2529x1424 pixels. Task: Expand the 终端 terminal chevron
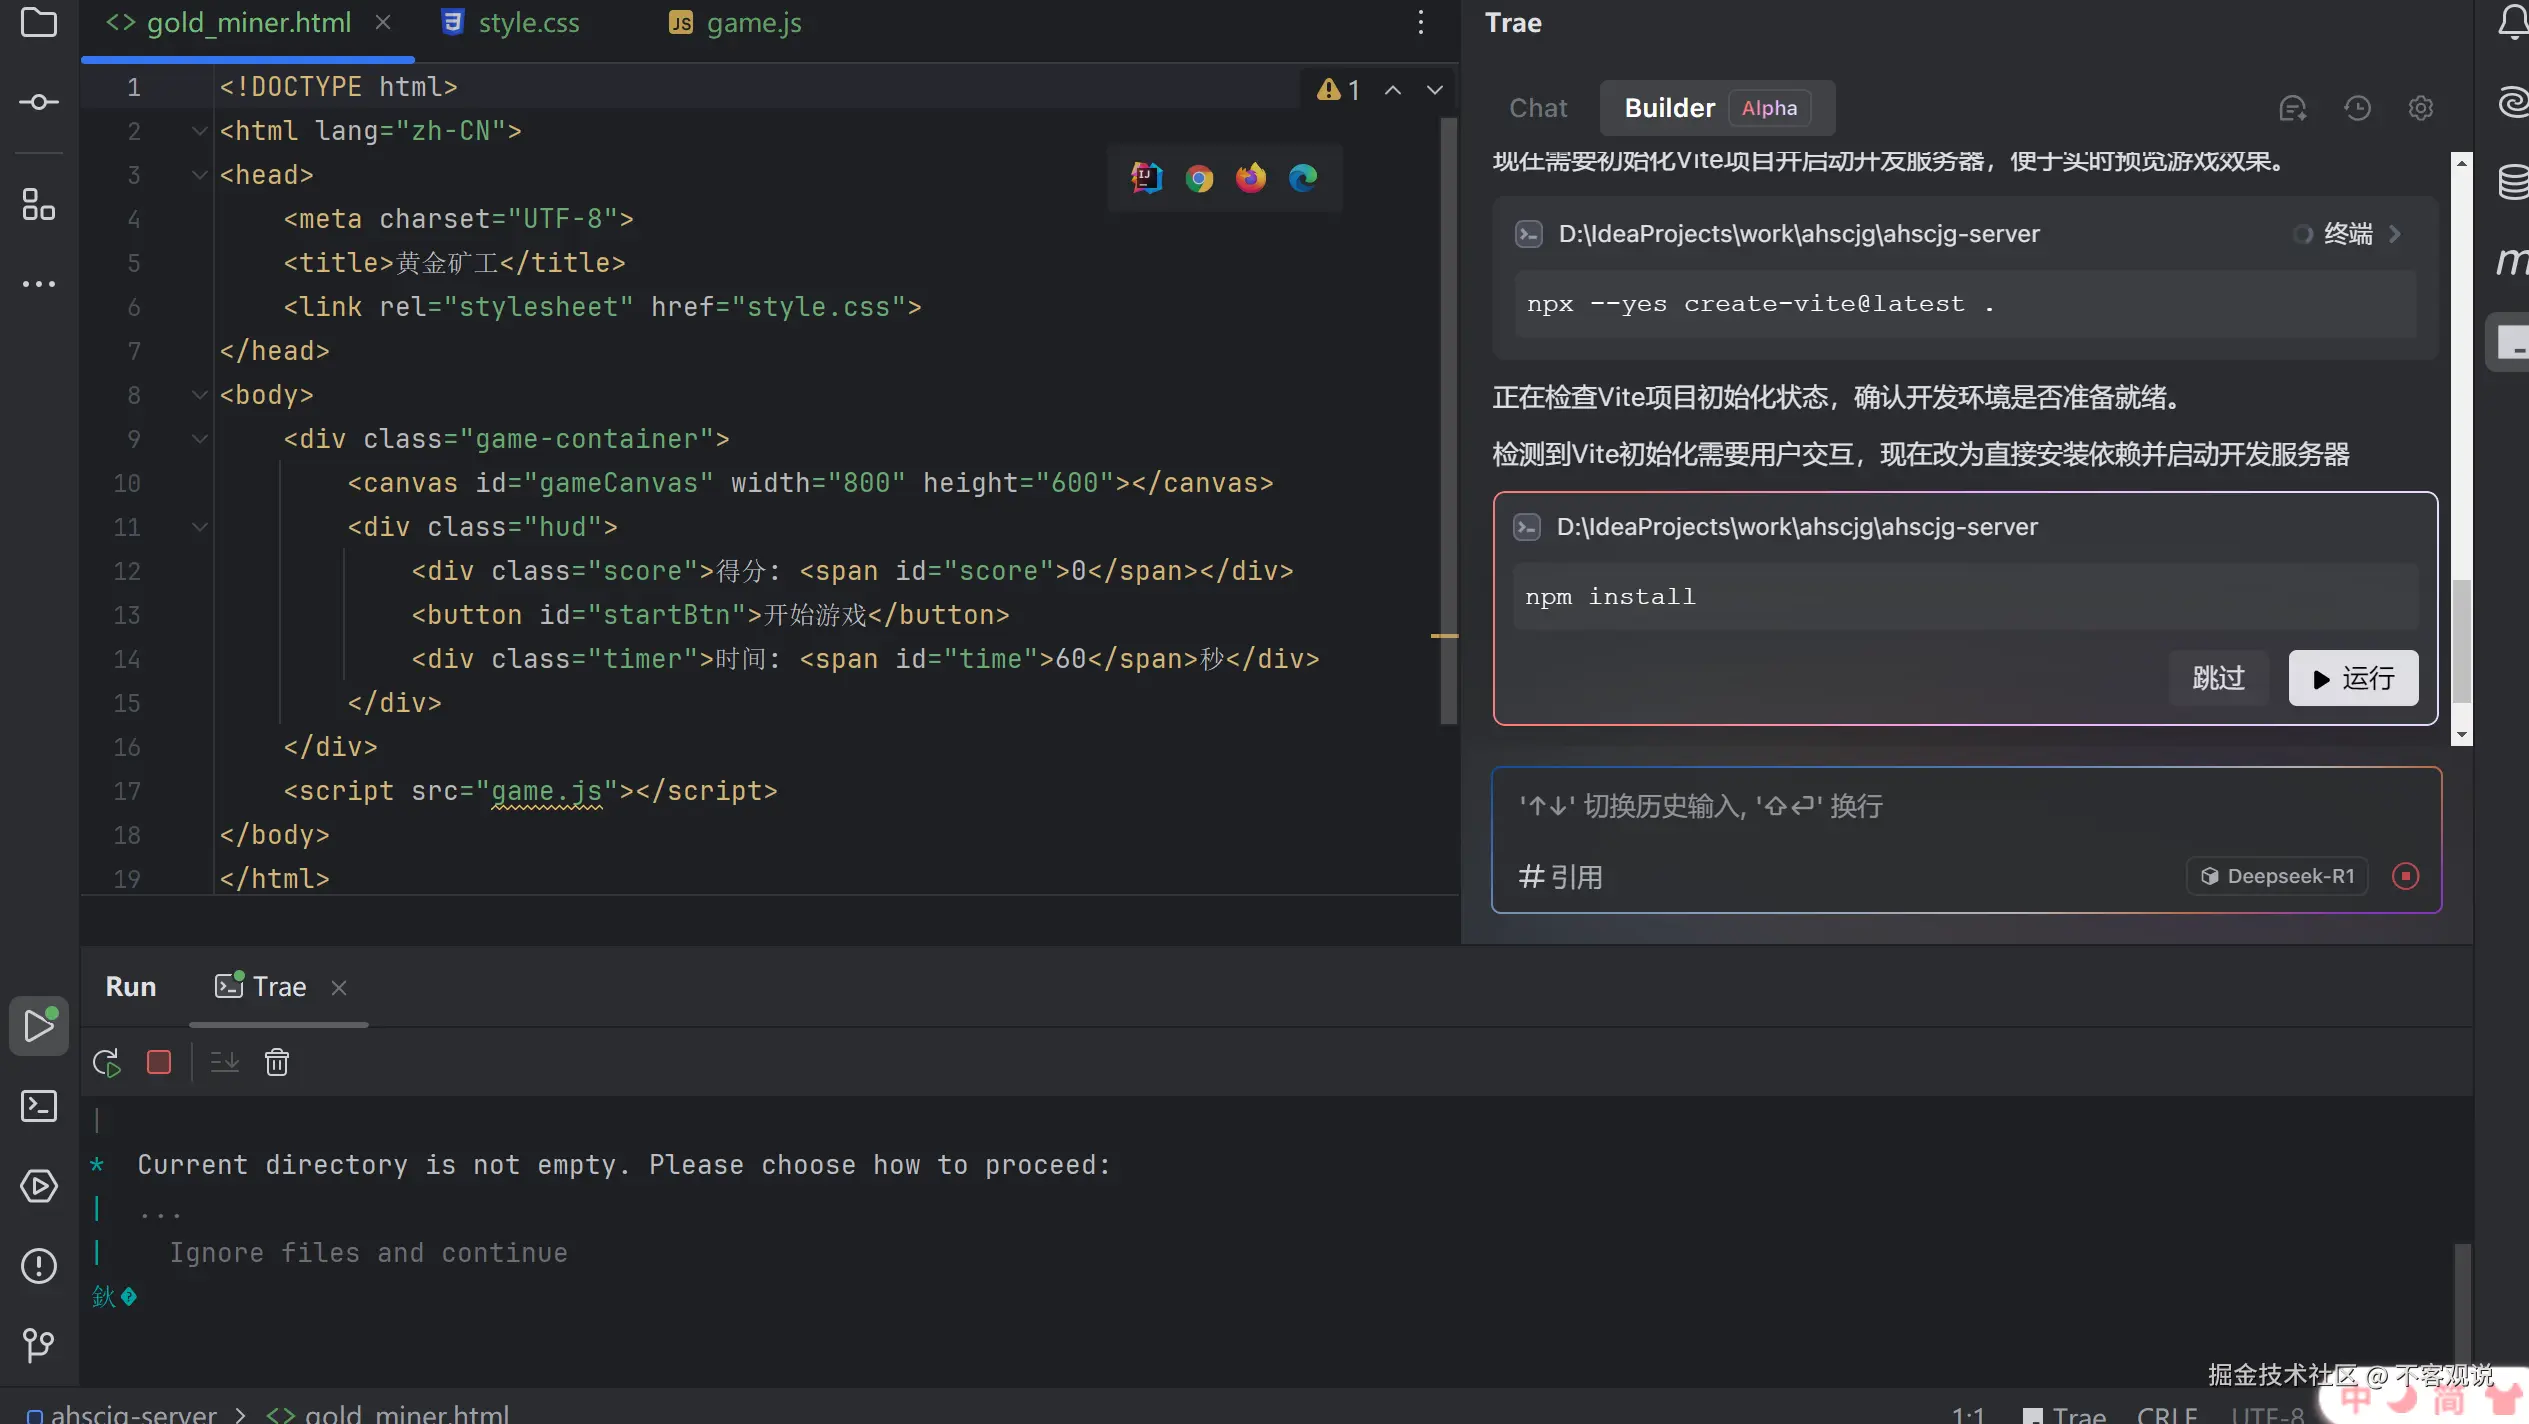tap(2394, 234)
